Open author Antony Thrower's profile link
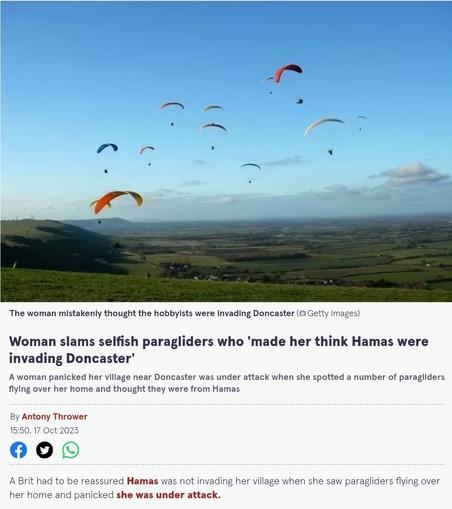This screenshot has height=509, width=452. tap(54, 417)
